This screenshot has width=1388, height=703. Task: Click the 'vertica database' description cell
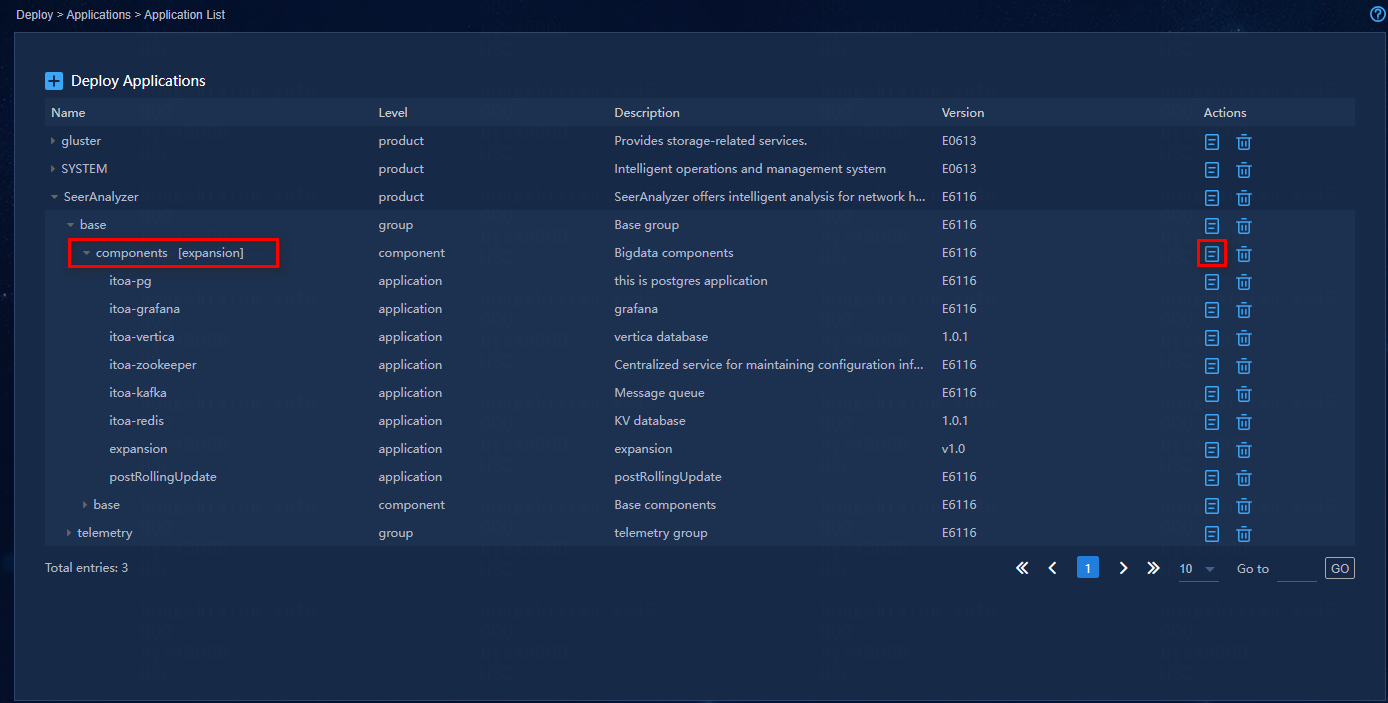661,337
